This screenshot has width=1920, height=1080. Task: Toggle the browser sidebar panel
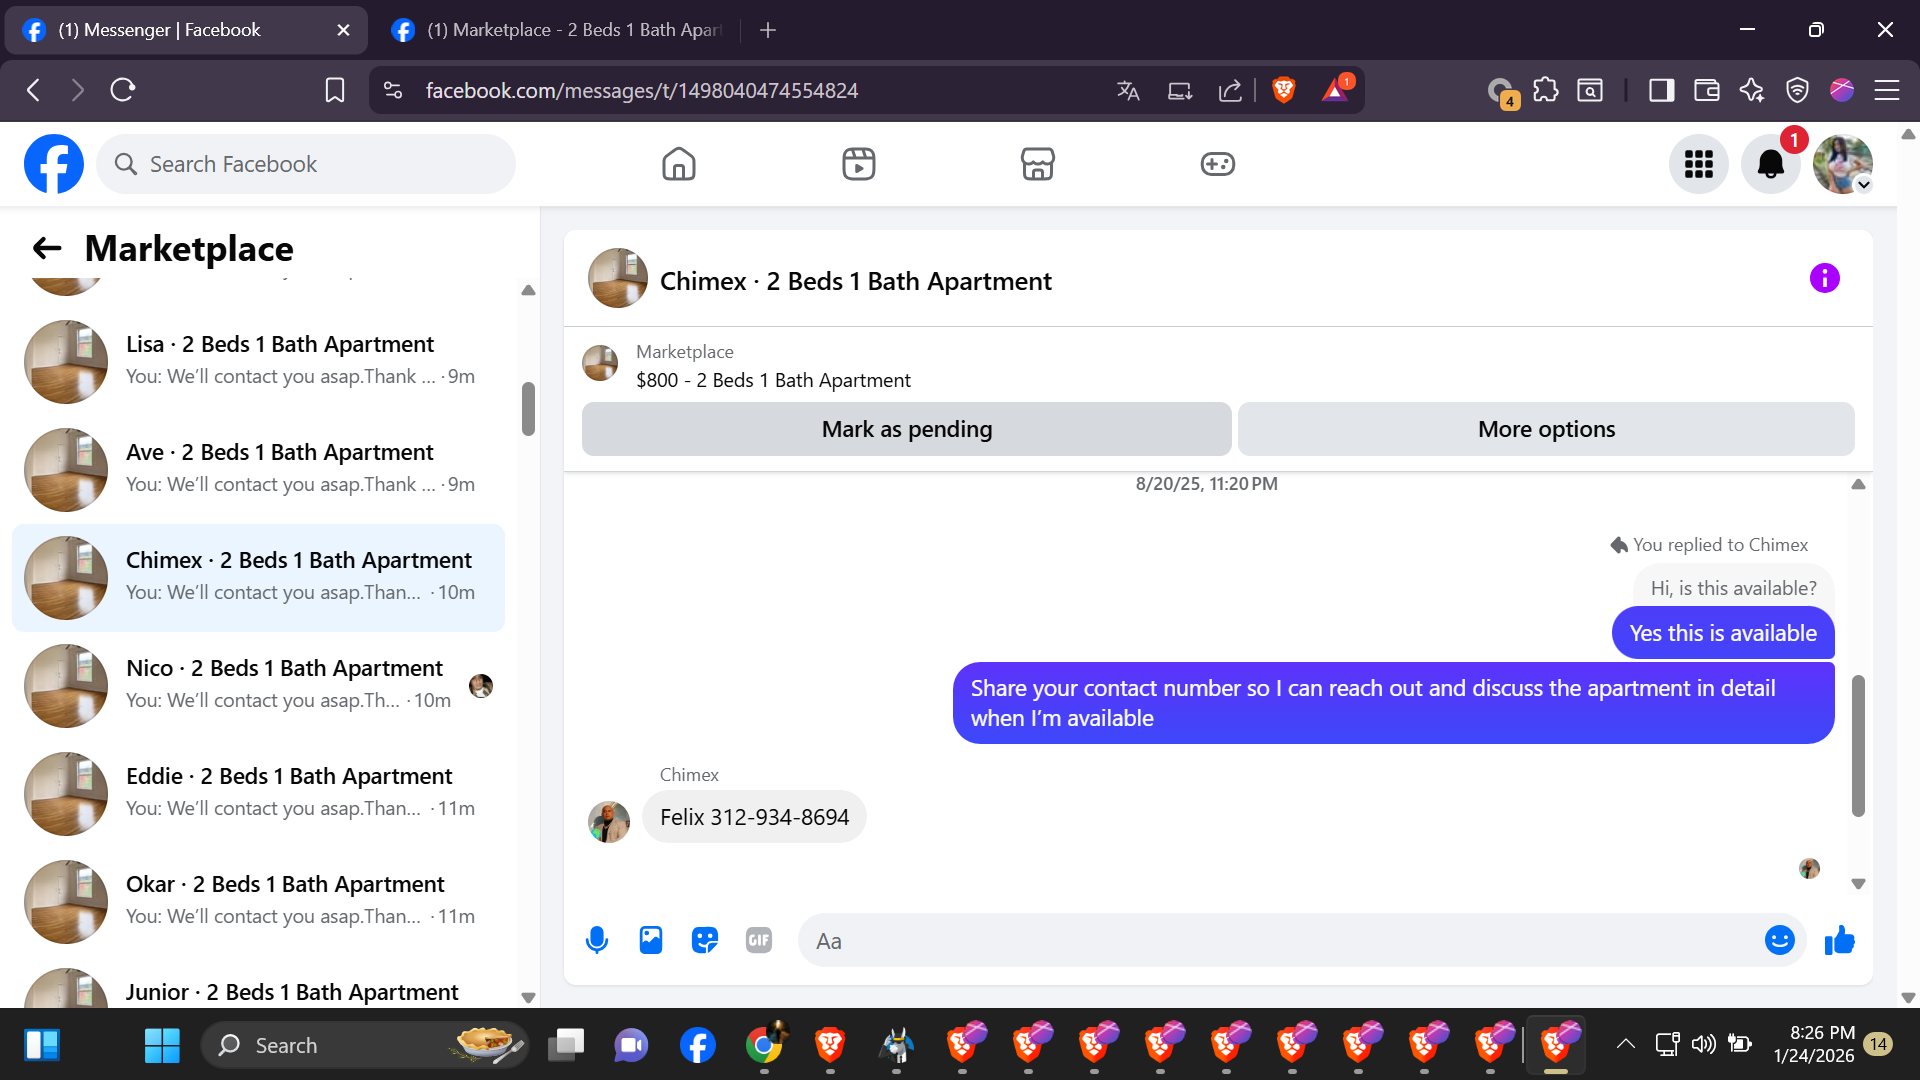pos(1661,90)
